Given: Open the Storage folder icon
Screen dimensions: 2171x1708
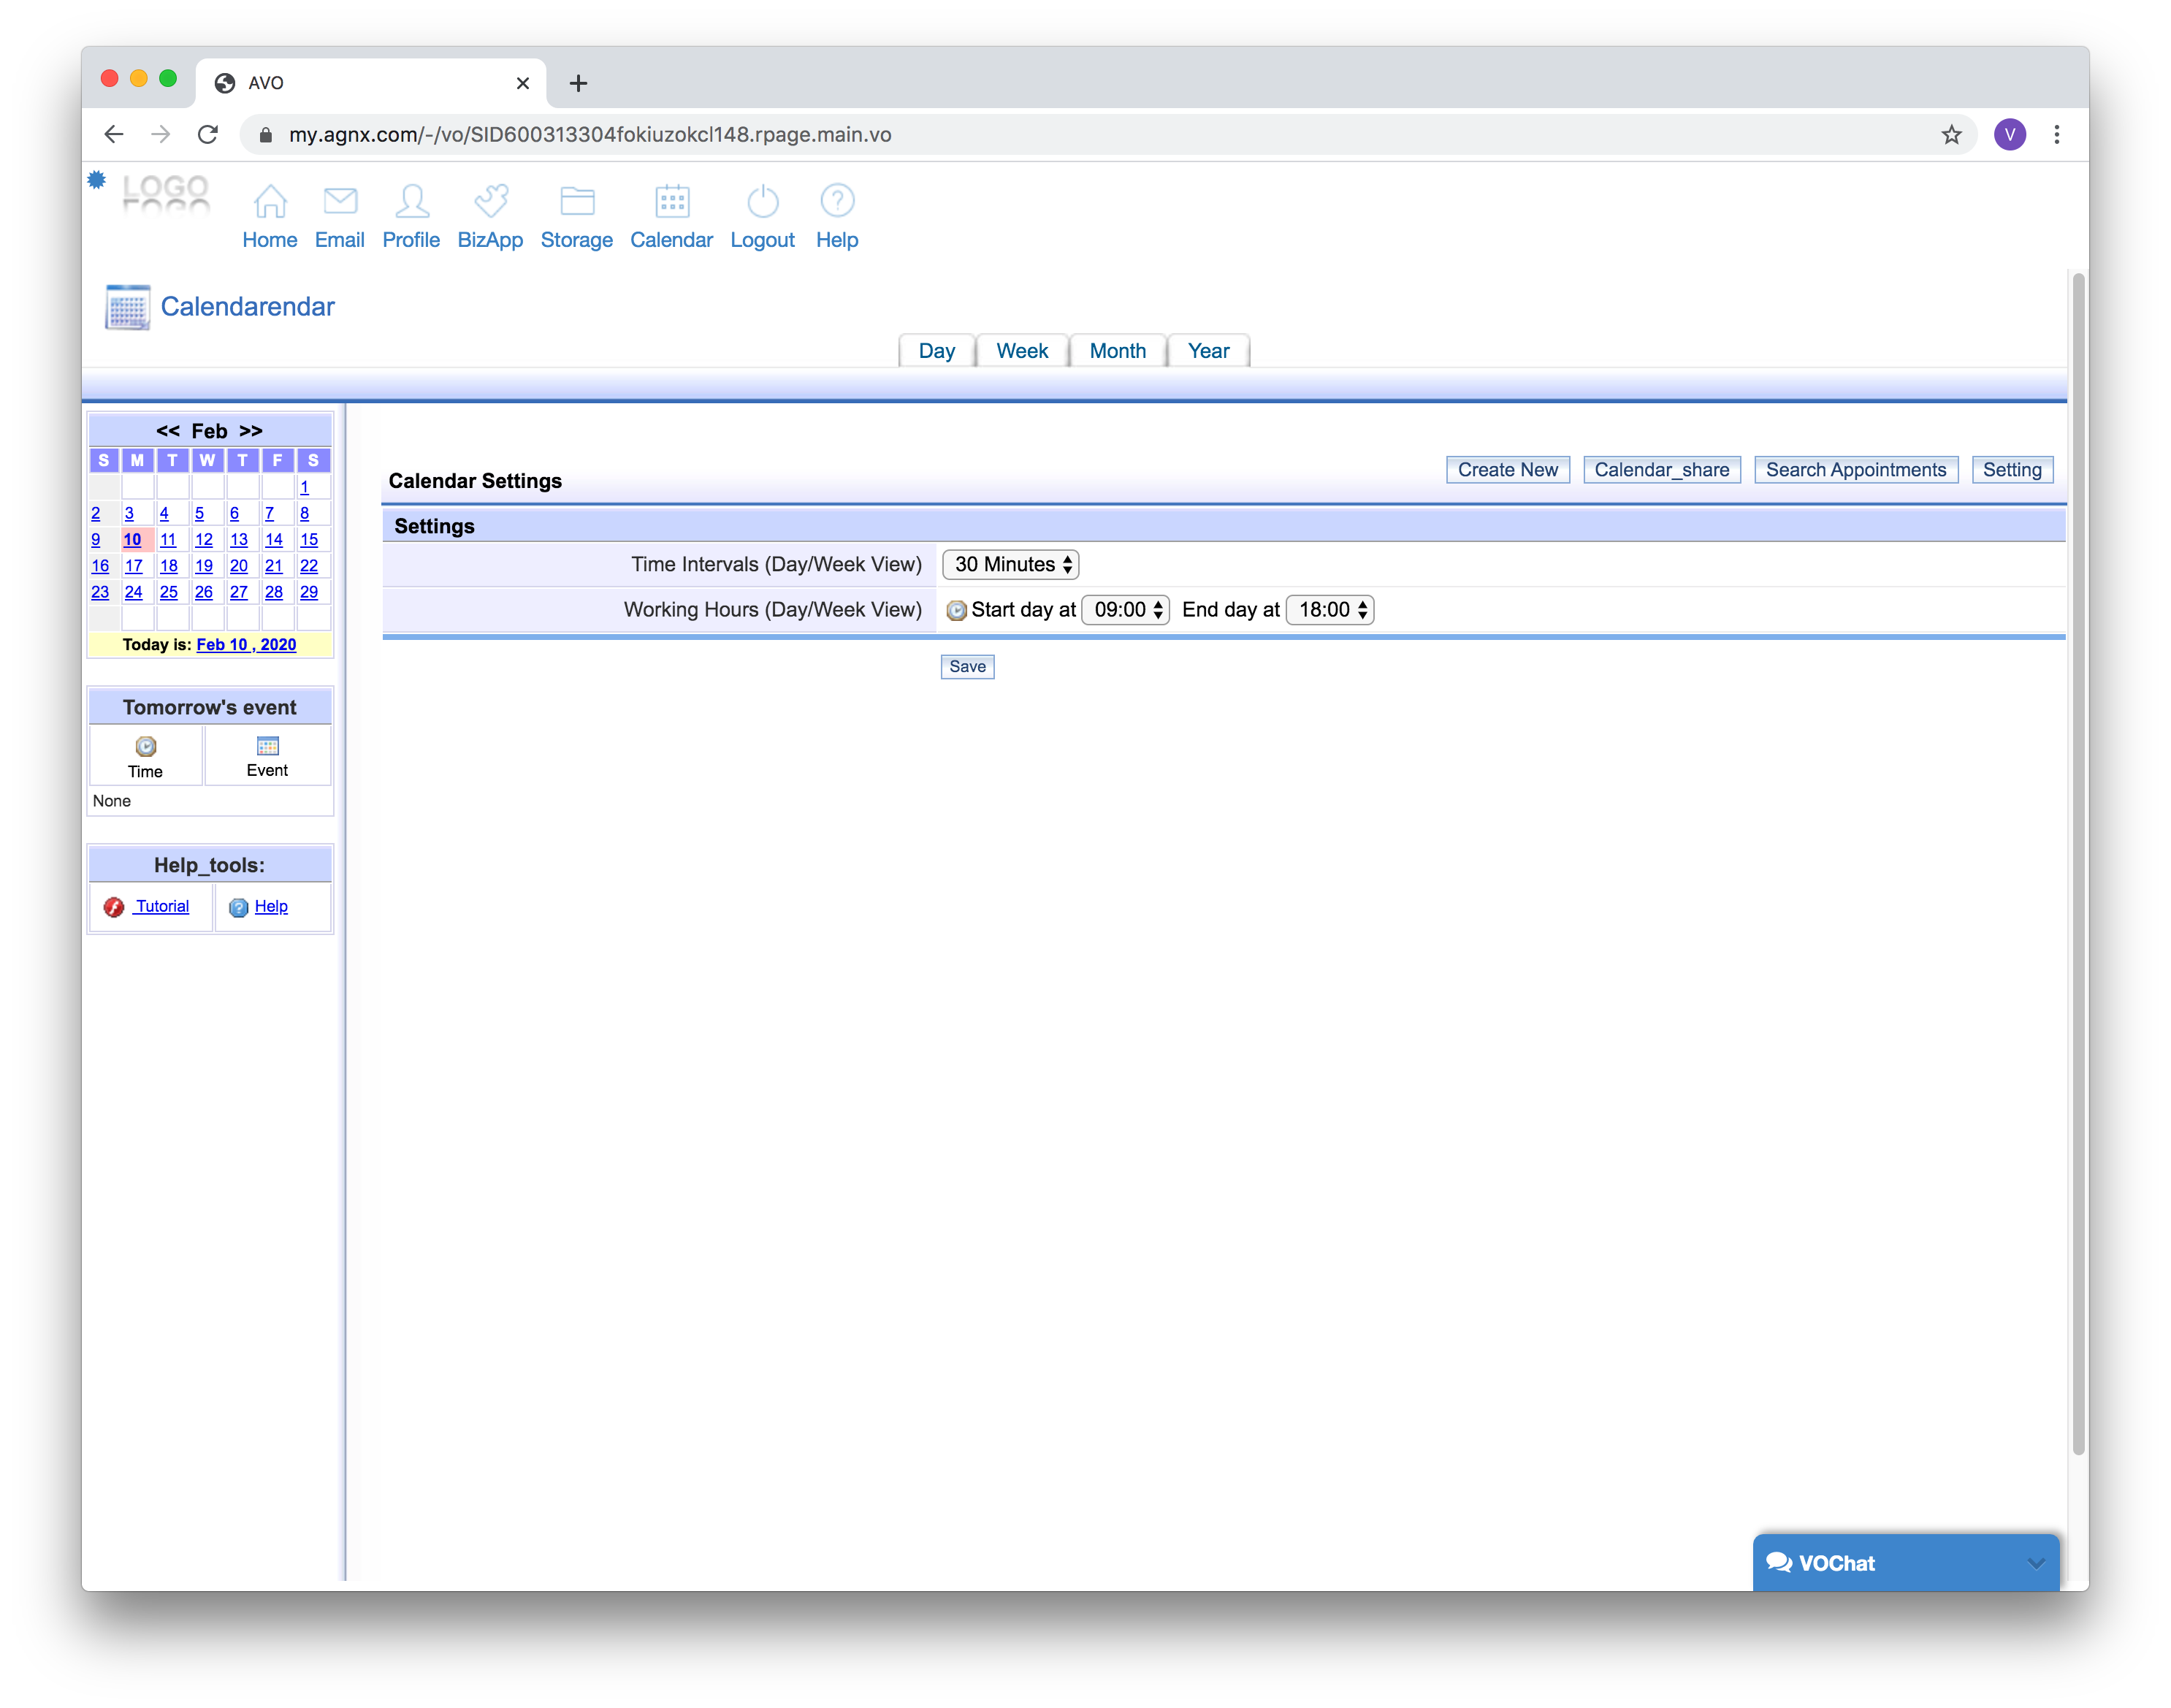Looking at the screenshot, I should (x=577, y=201).
